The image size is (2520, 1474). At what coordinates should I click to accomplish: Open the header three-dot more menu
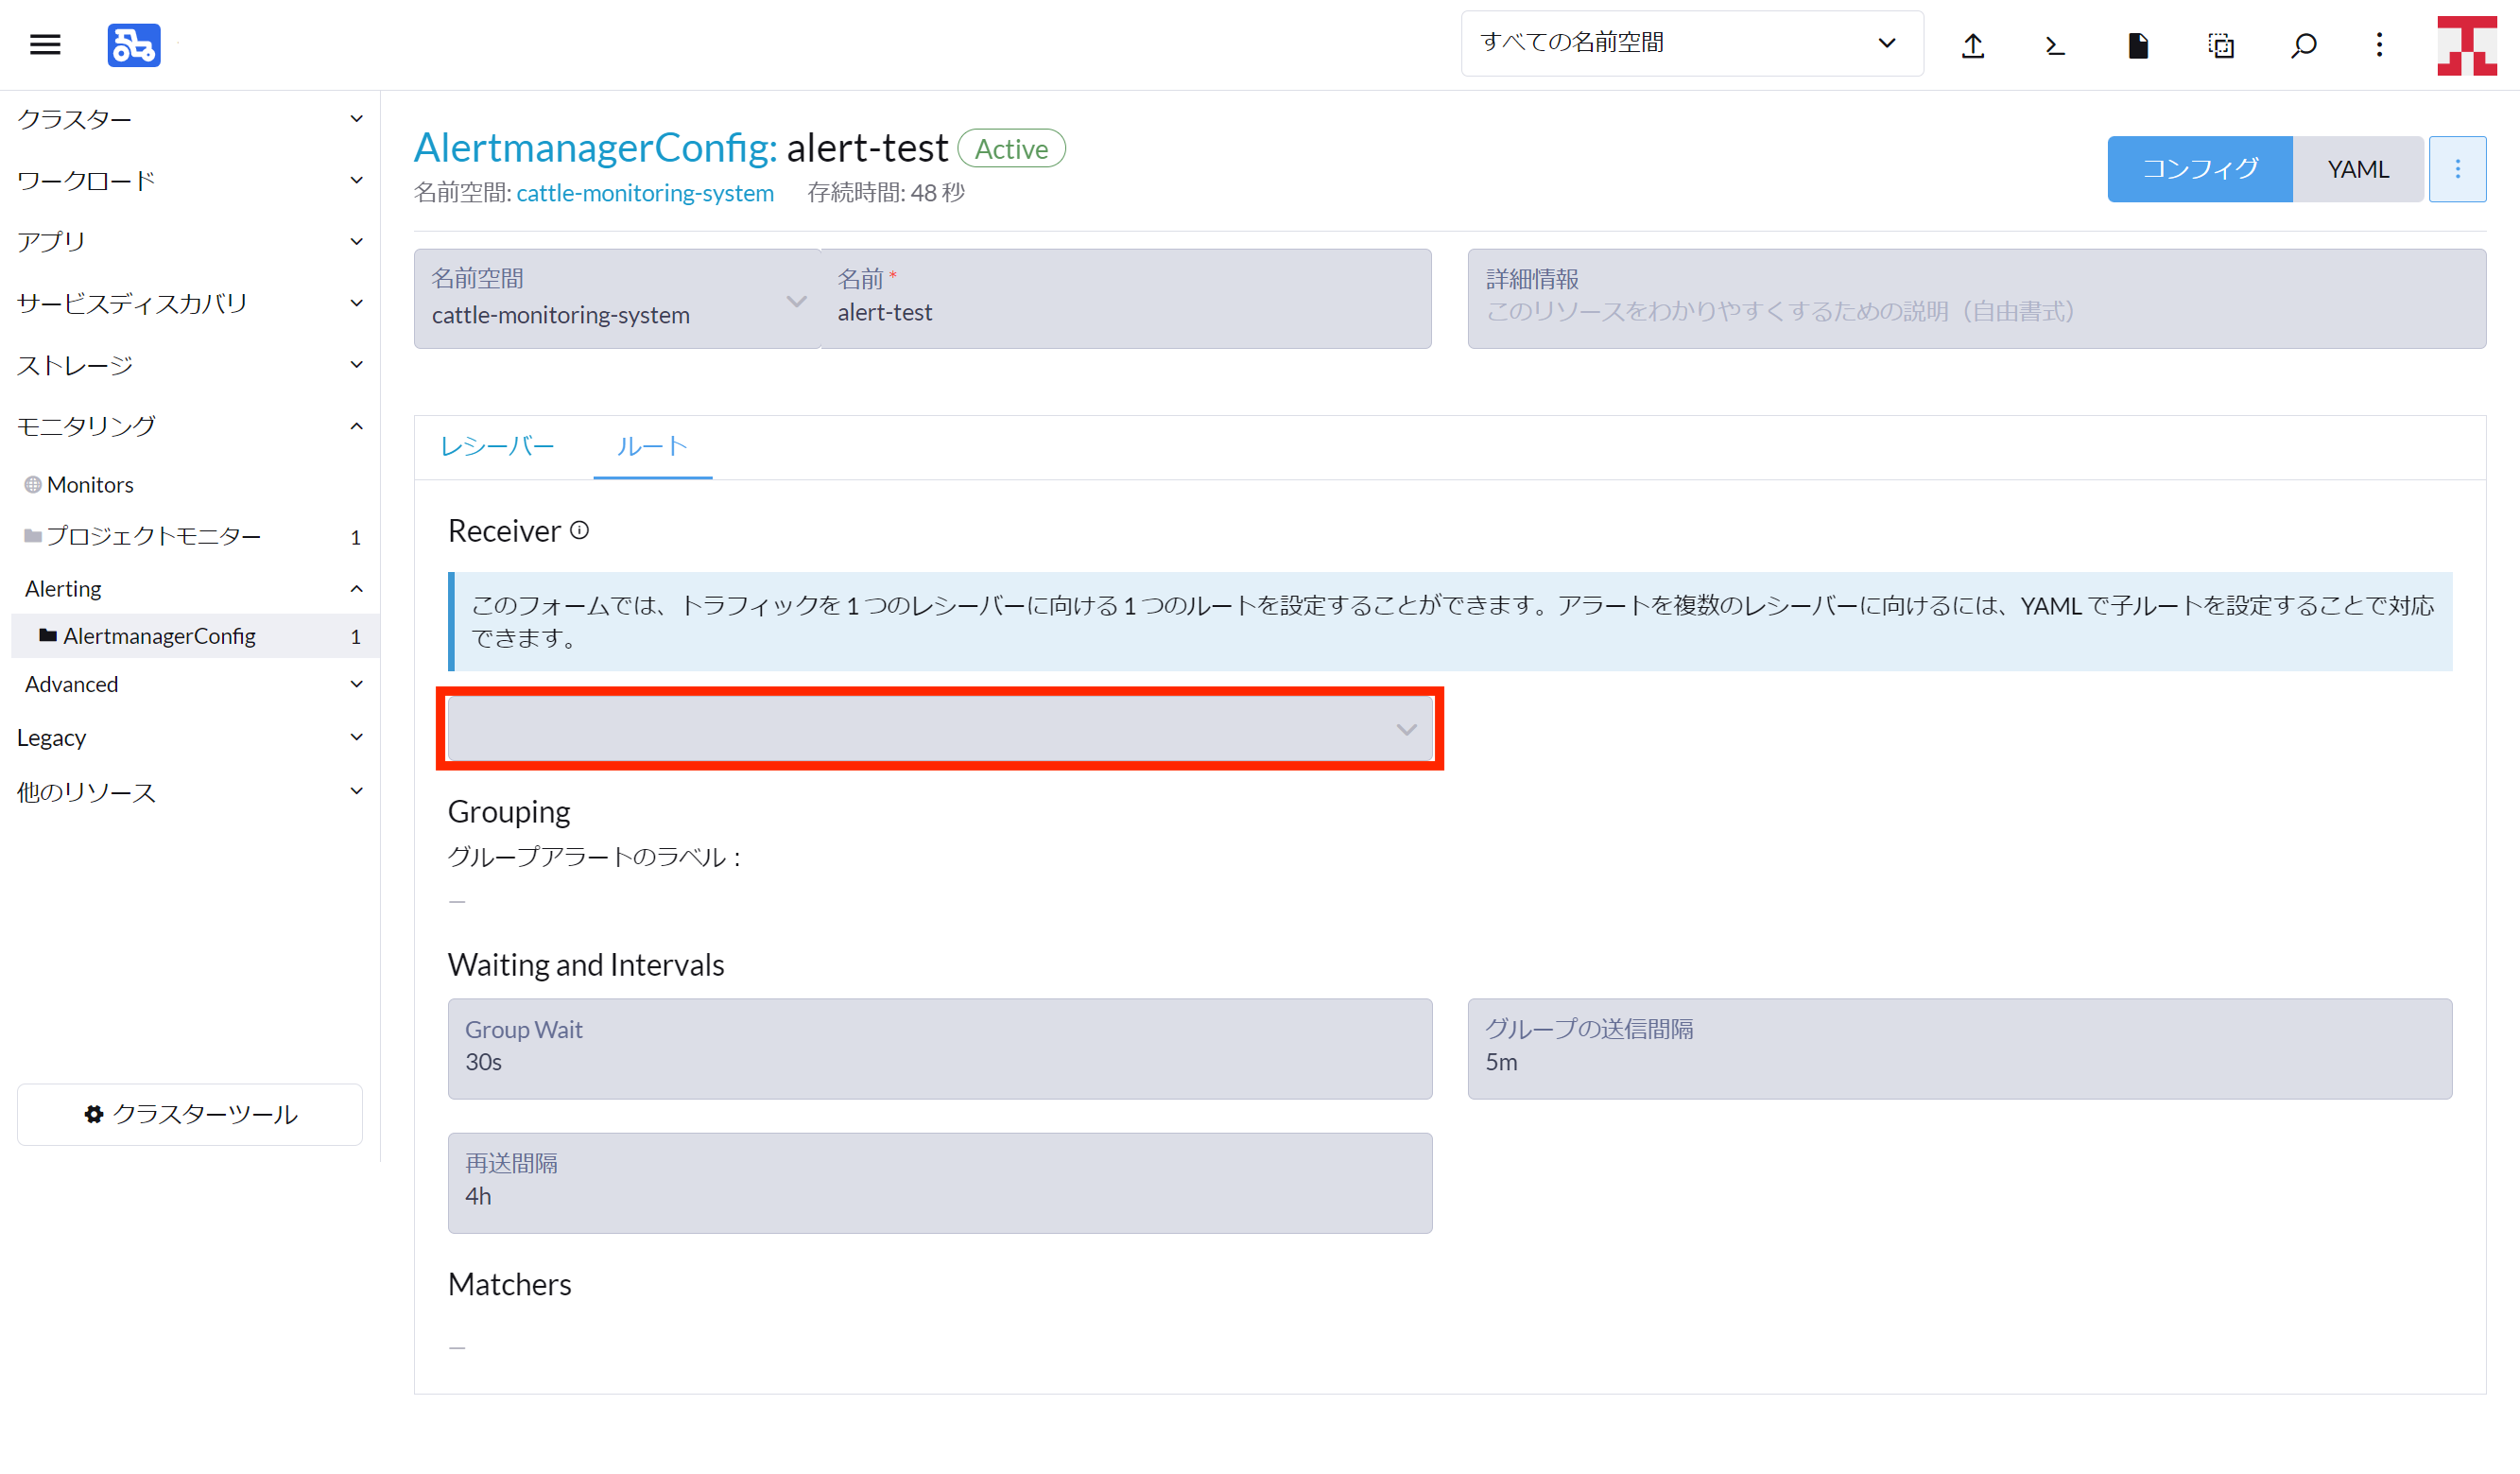coord(2379,45)
